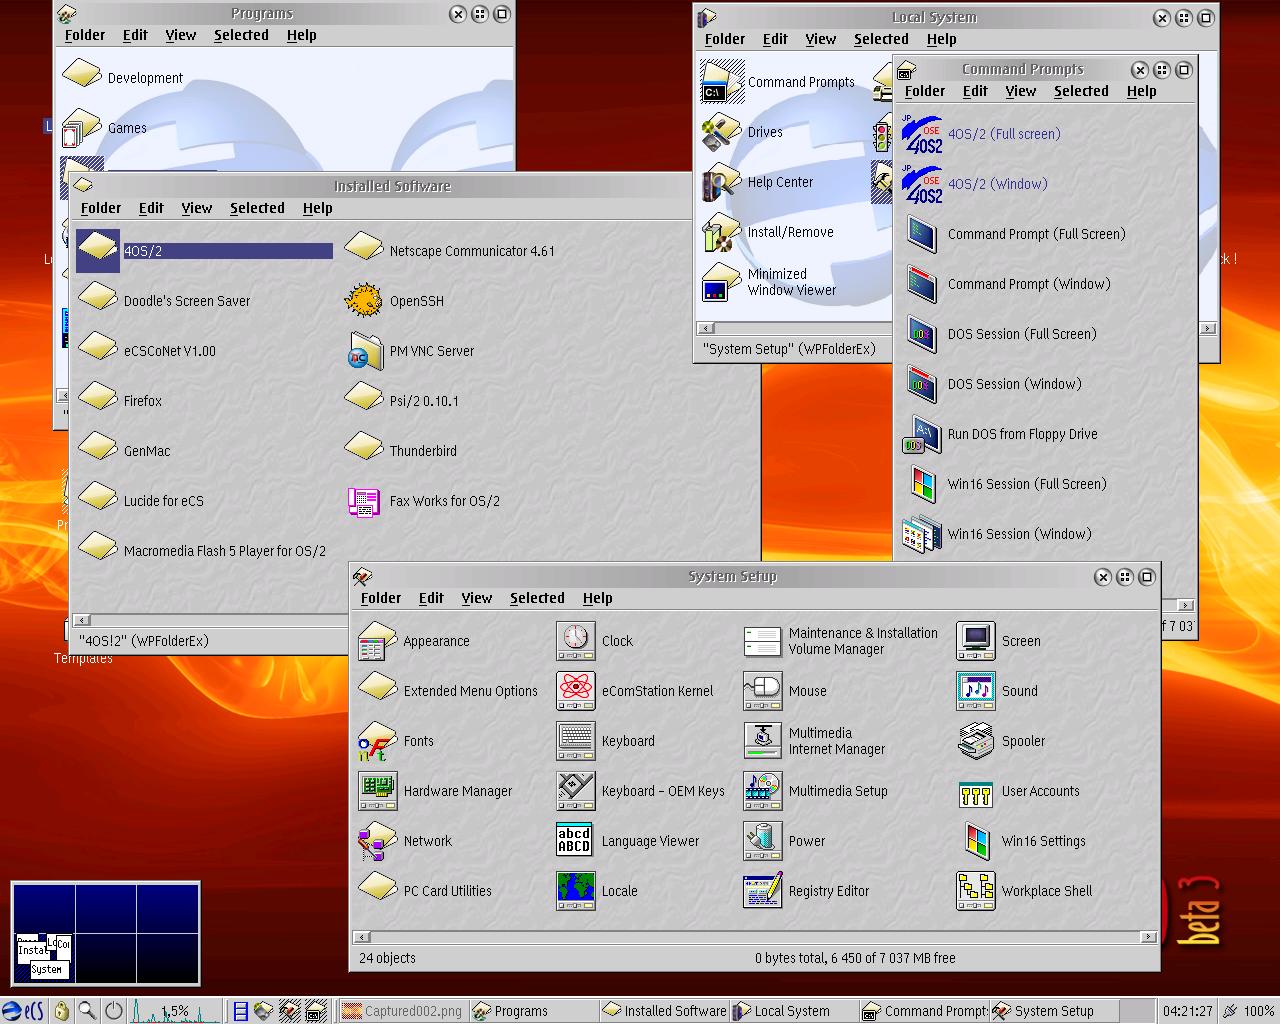Open the Registry Editor icon
The height and width of the screenshot is (1024, 1280).
click(x=763, y=891)
